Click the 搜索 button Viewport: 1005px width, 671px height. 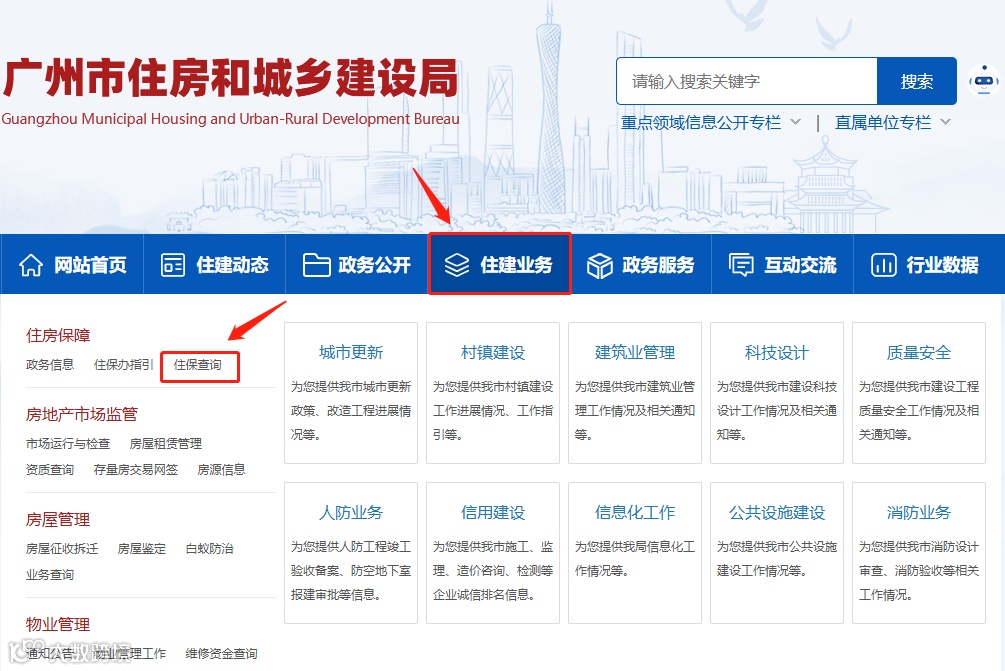917,81
